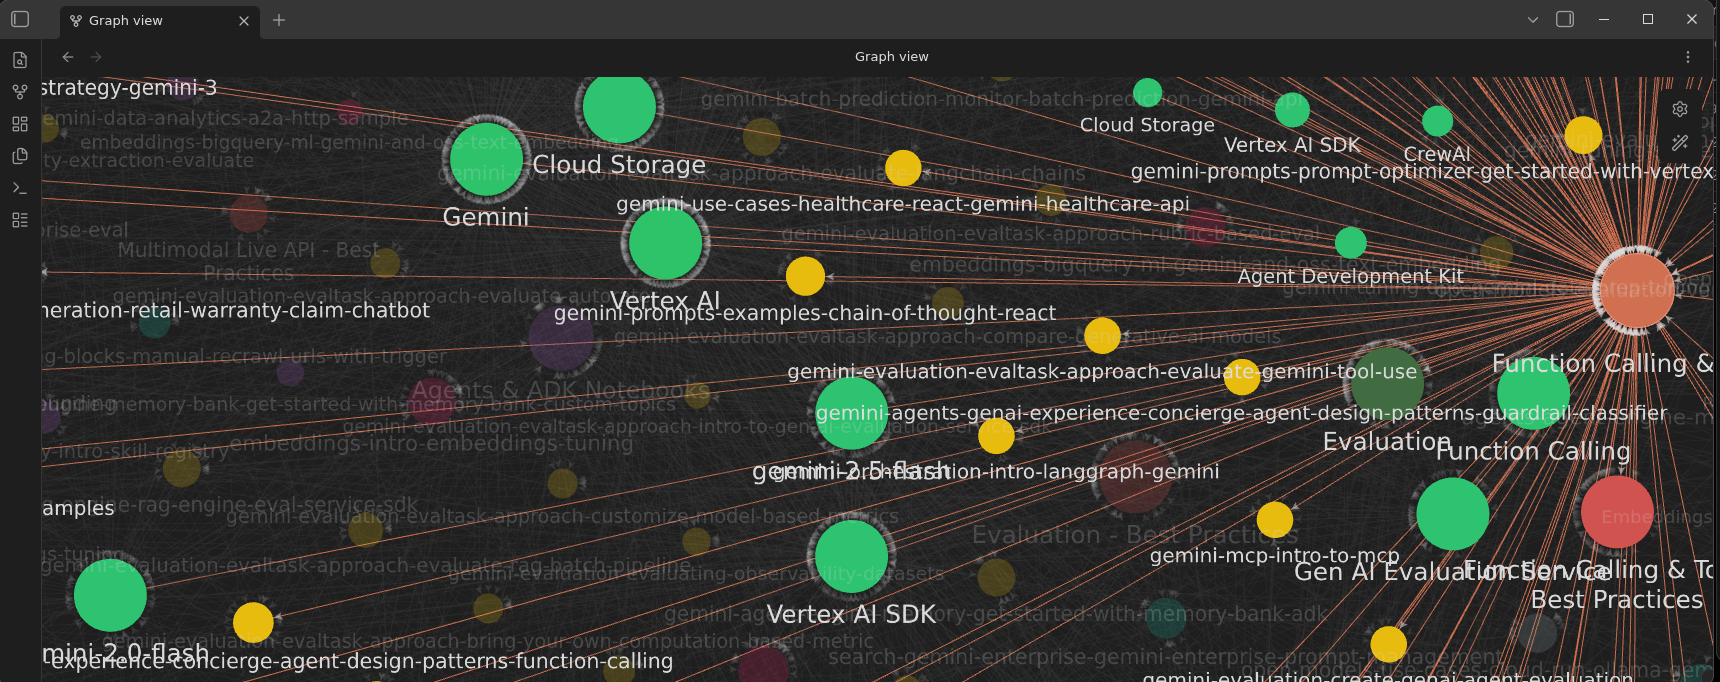Image resolution: width=1720 pixels, height=682 pixels.
Task: Click the CrewAI label
Action: 1437,154
